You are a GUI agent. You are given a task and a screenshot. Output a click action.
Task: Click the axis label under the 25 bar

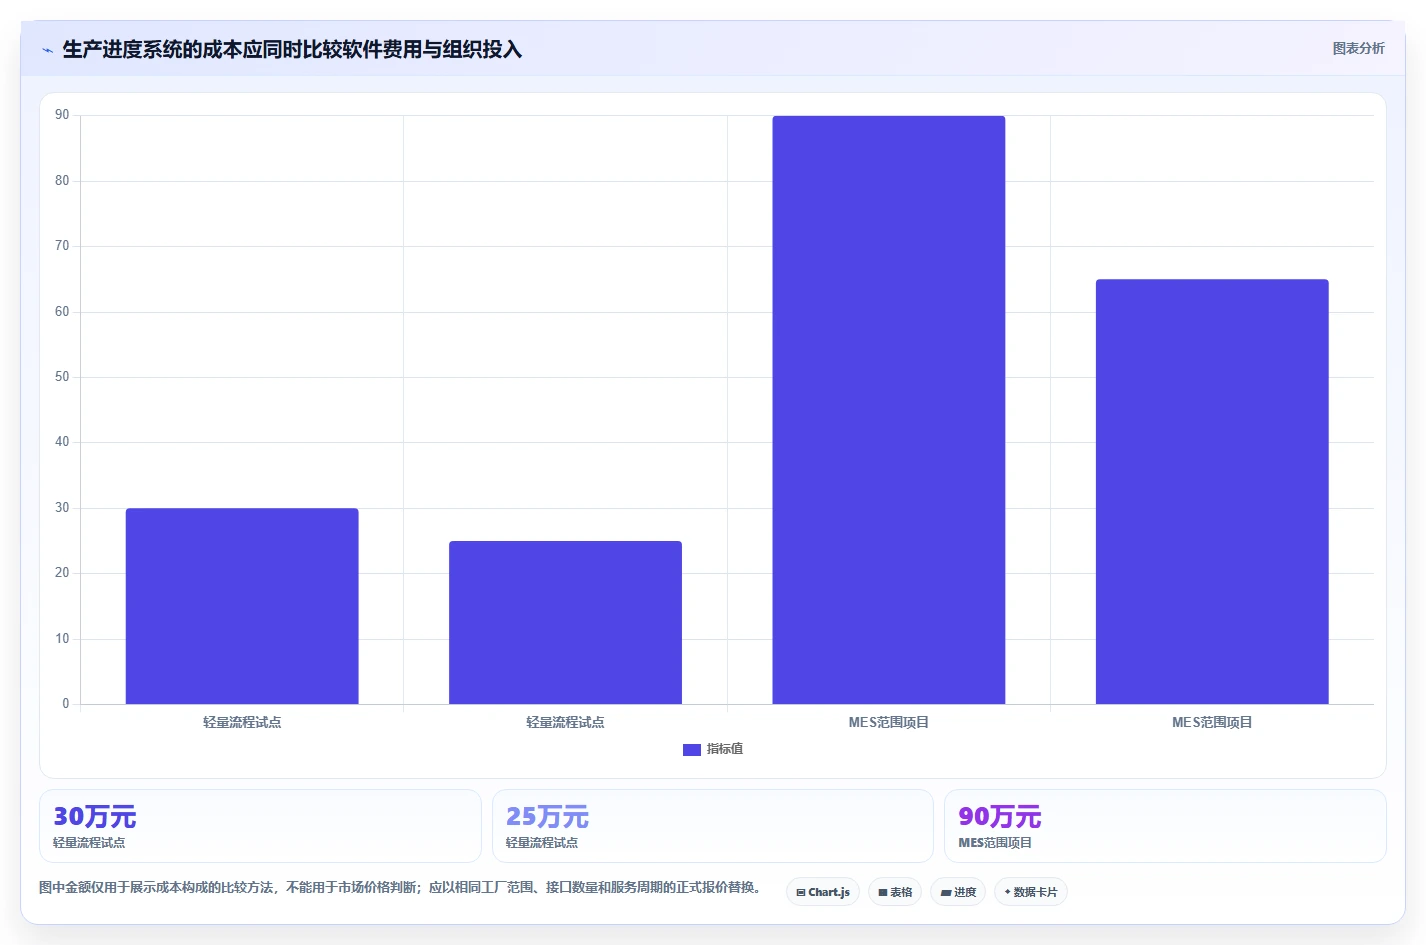(x=565, y=722)
